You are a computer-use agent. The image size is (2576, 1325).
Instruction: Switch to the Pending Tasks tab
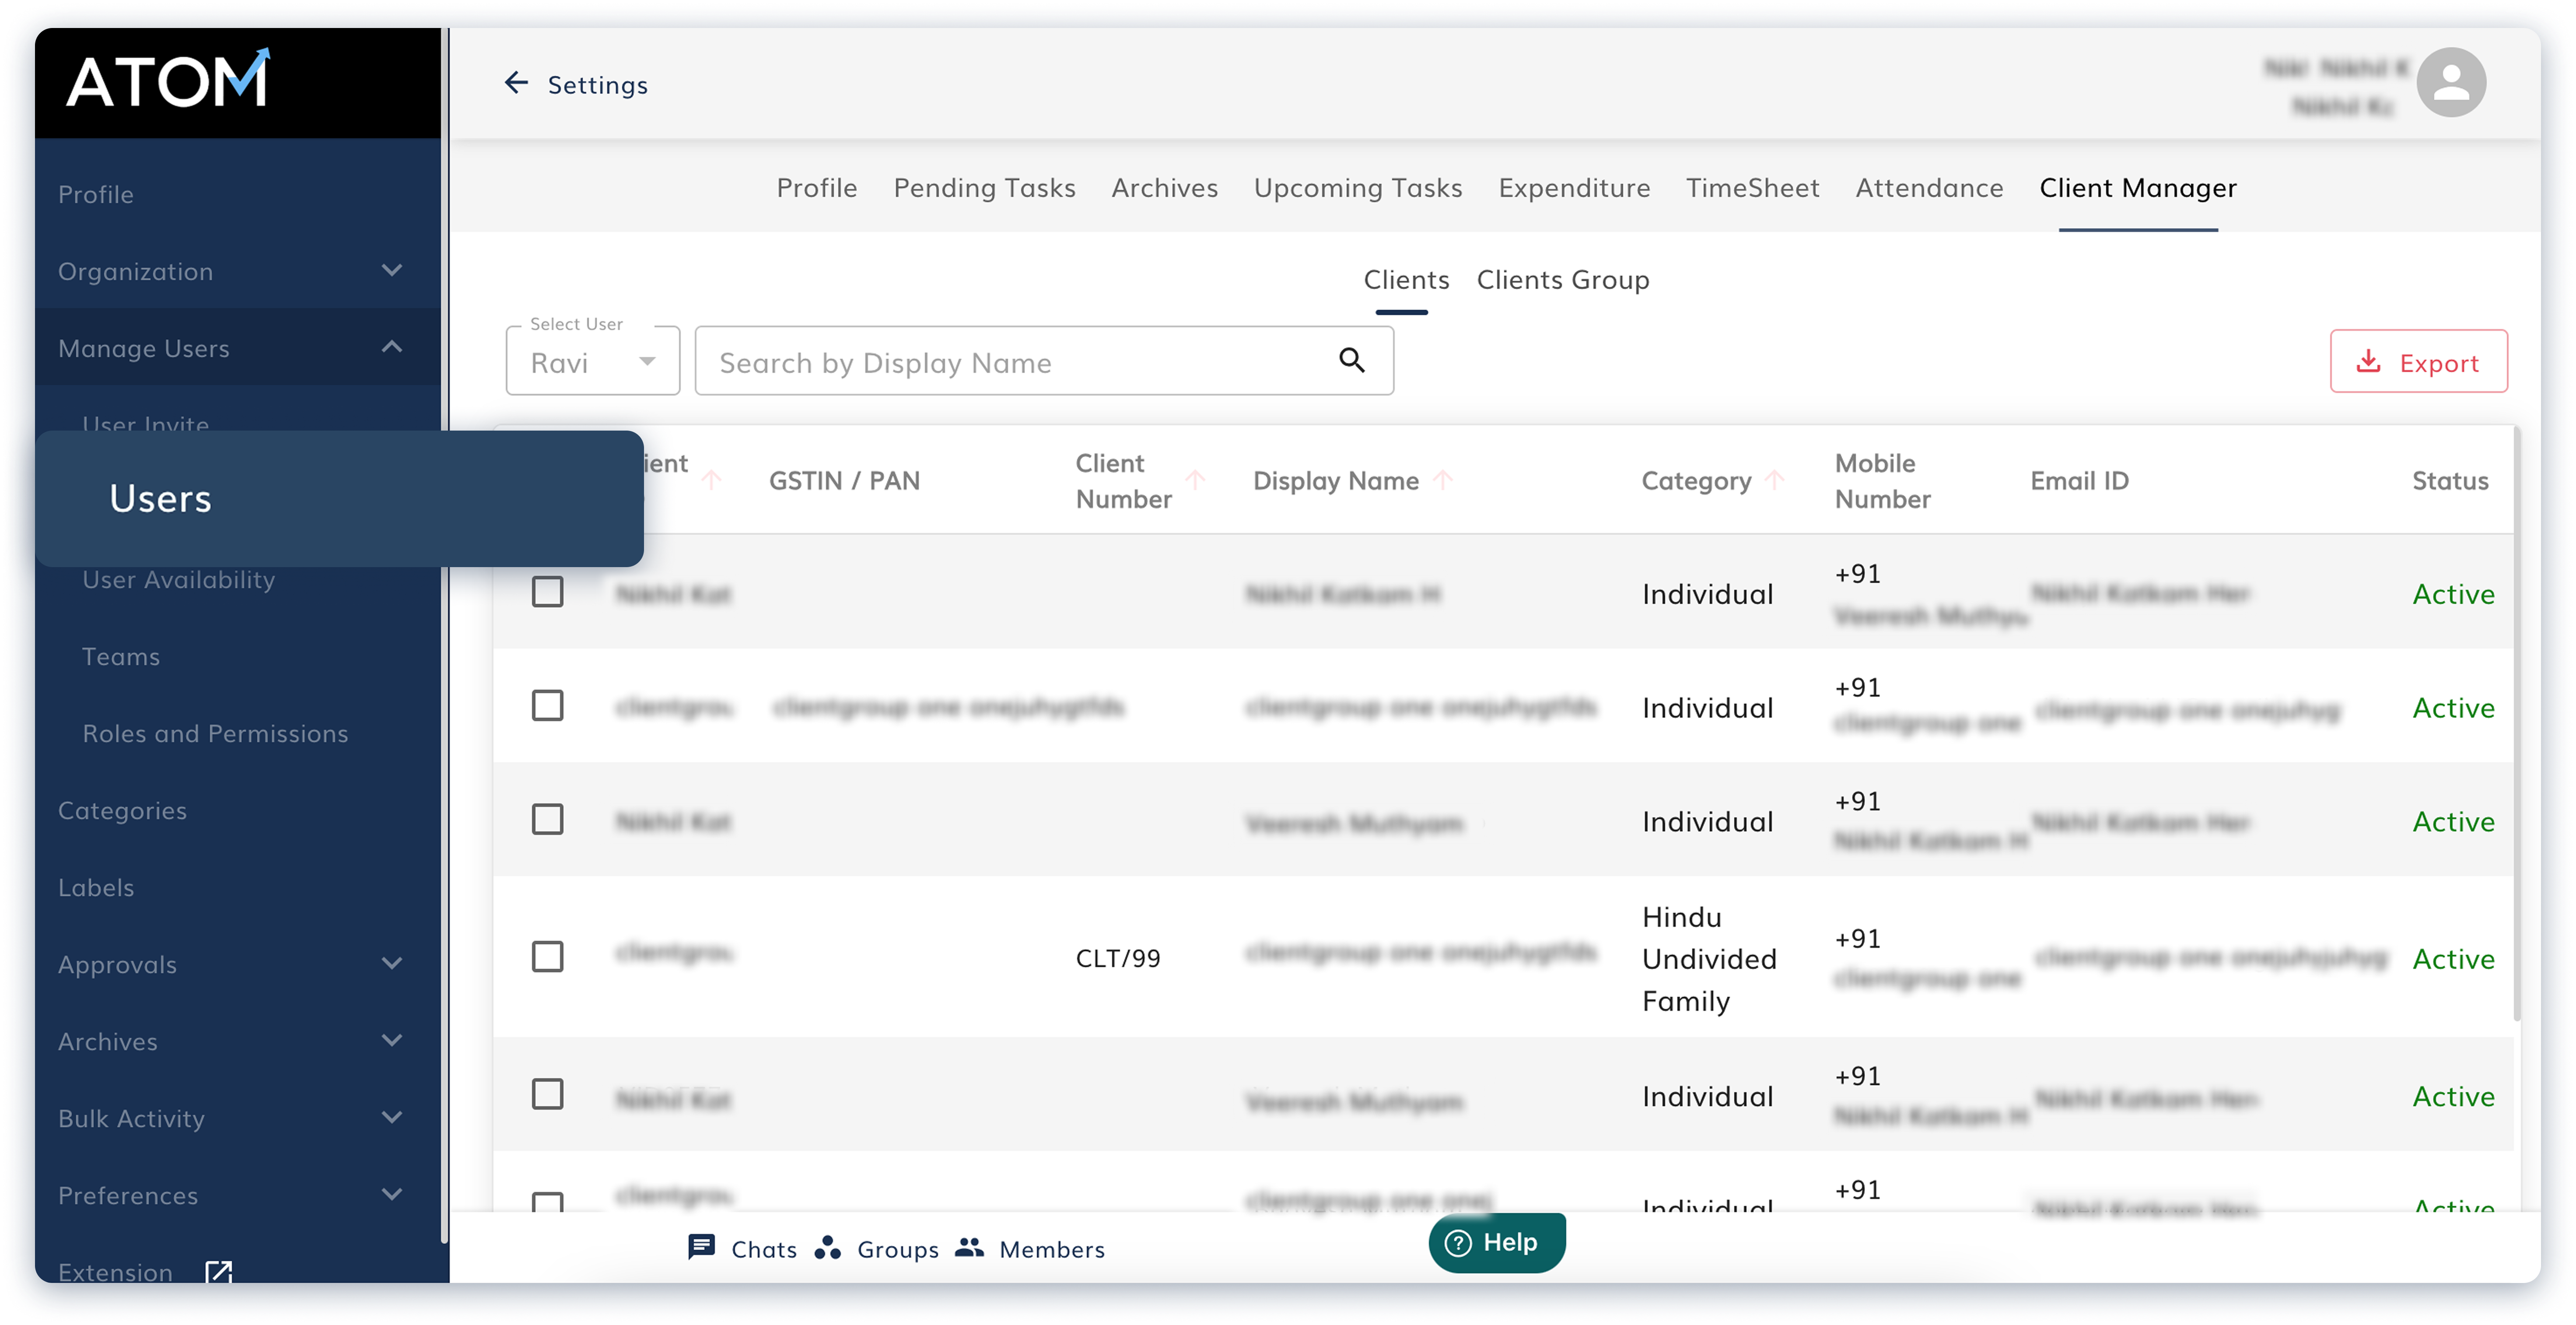tap(984, 188)
